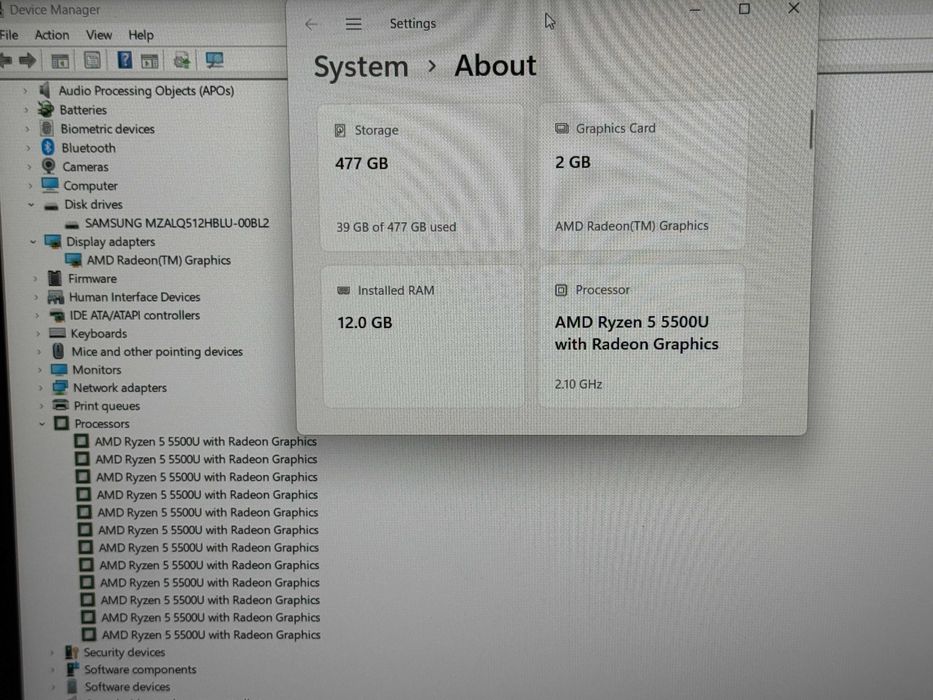The width and height of the screenshot is (933, 700).
Task: Click the Update driver toolbar icon
Action: click(181, 60)
